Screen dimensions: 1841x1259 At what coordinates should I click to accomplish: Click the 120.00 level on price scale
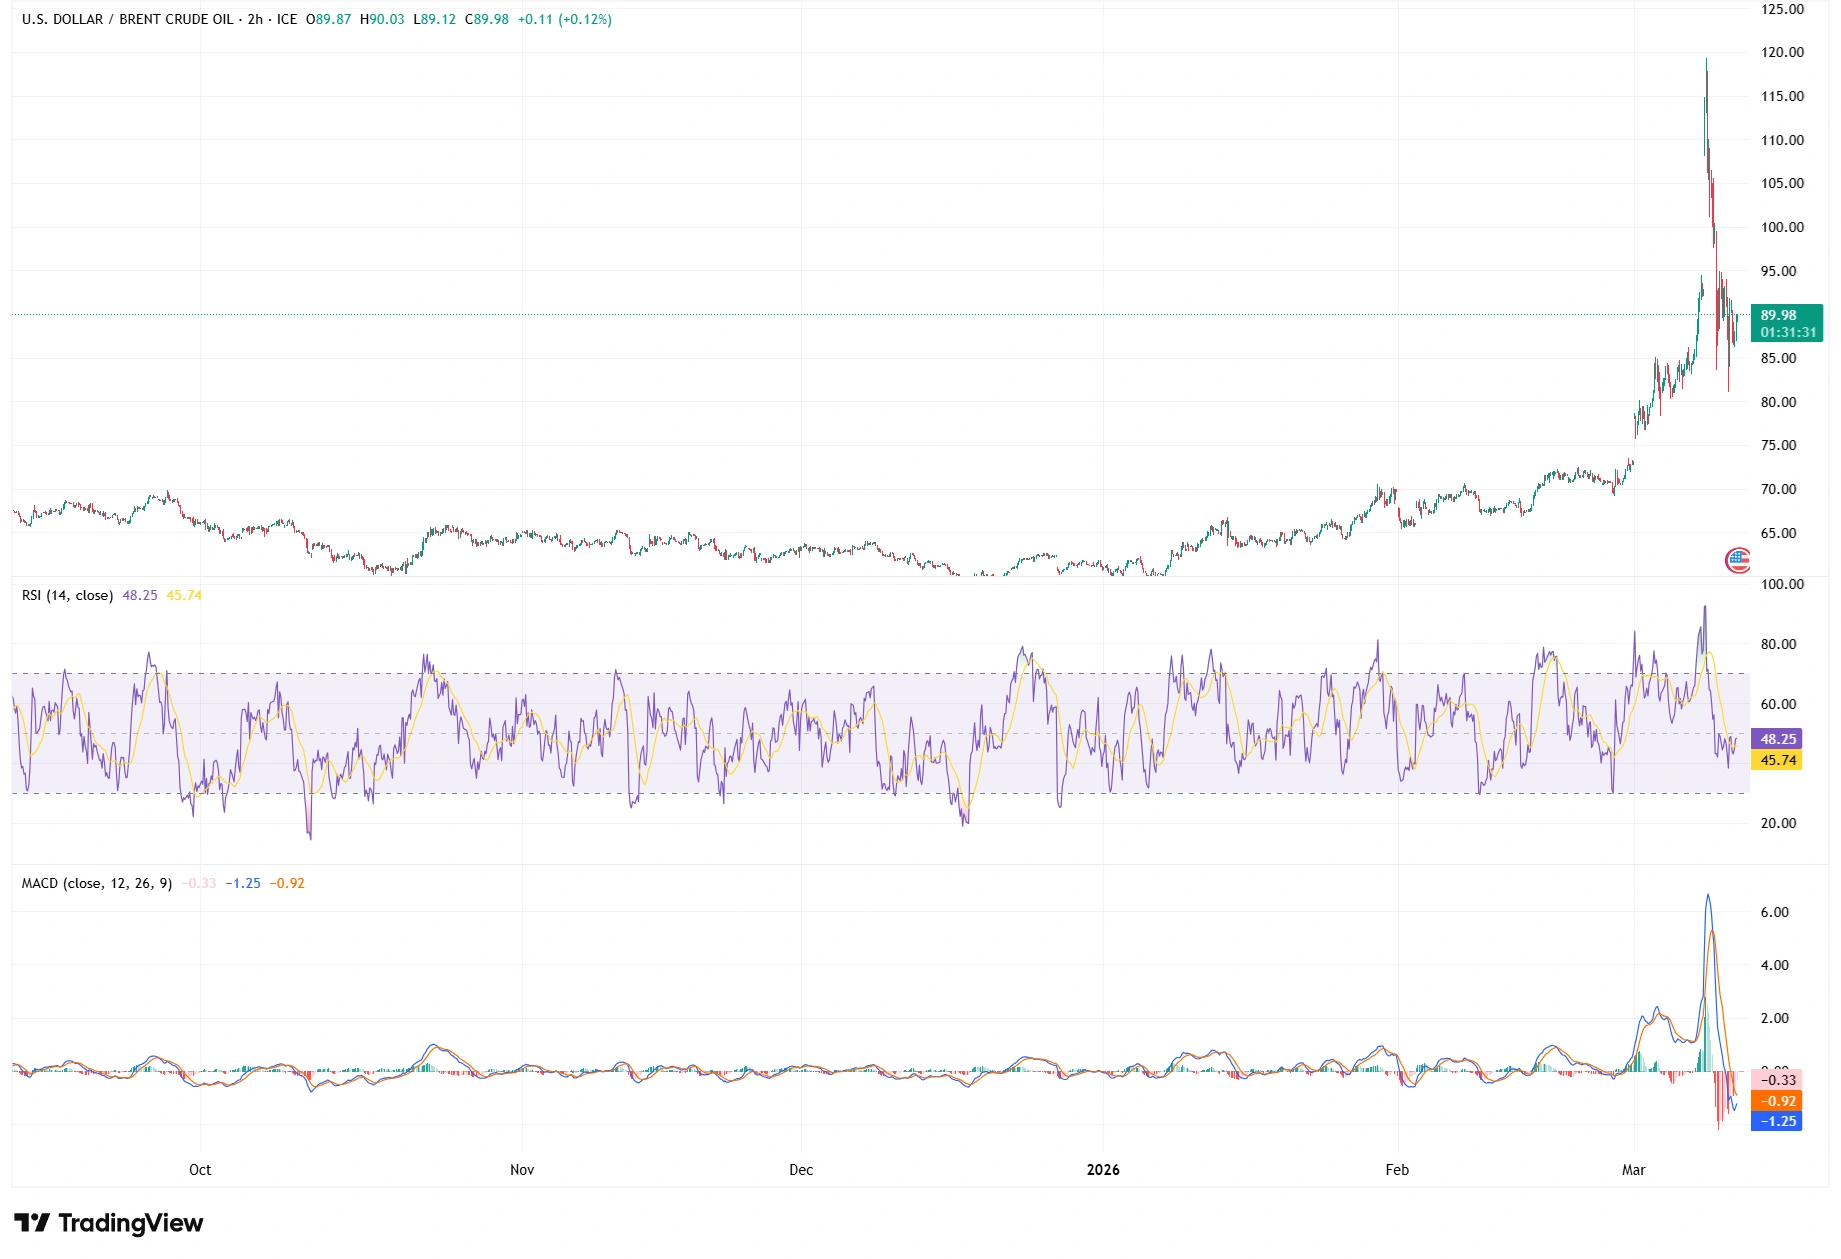pos(1782,52)
